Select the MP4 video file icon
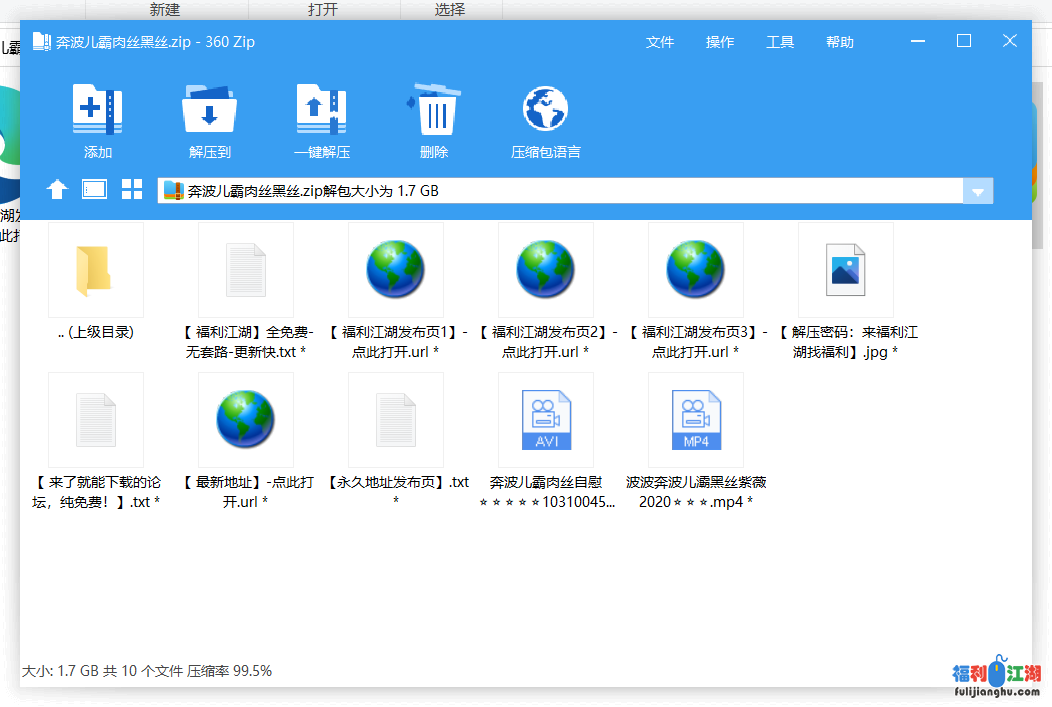Image resolution: width=1052 pixels, height=707 pixels. tap(696, 421)
